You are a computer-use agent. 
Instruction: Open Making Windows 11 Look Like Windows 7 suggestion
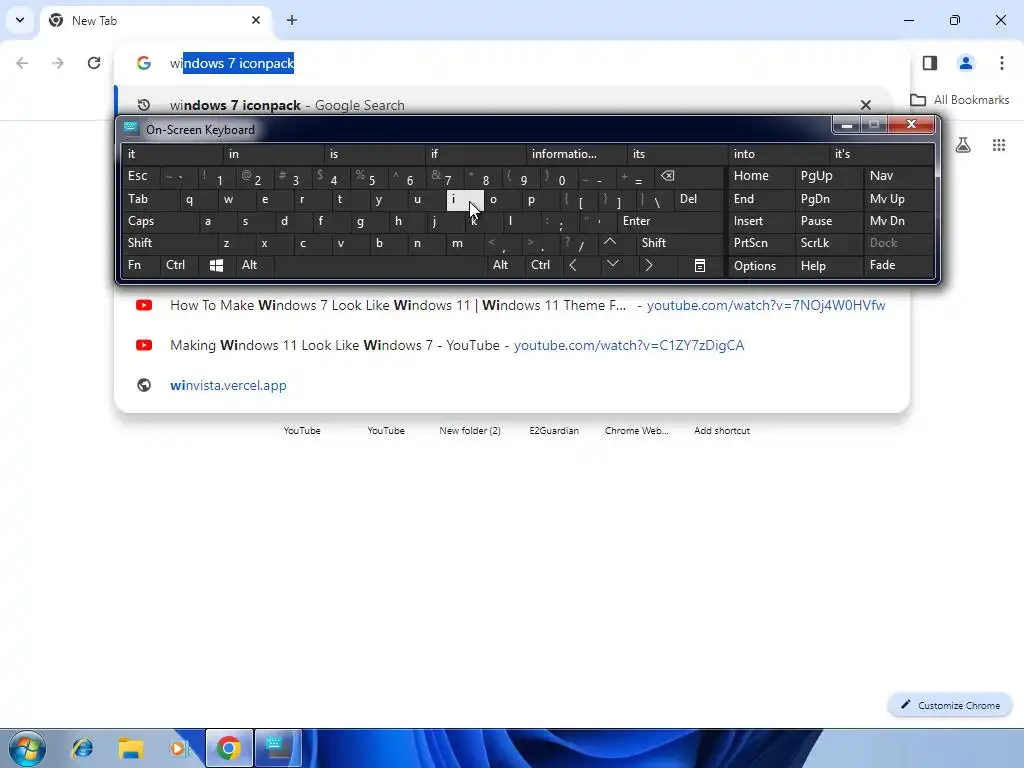512,345
